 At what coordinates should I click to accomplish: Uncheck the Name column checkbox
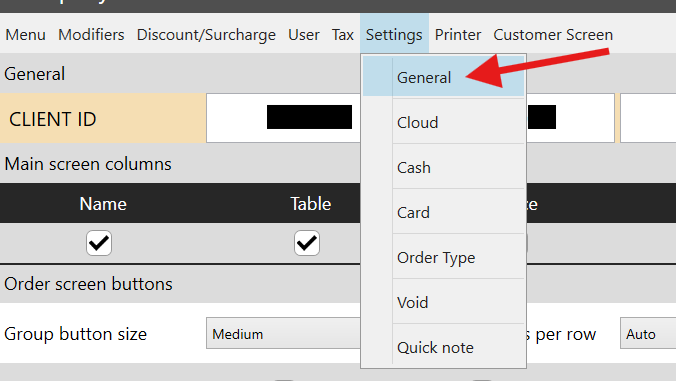[x=99, y=243]
